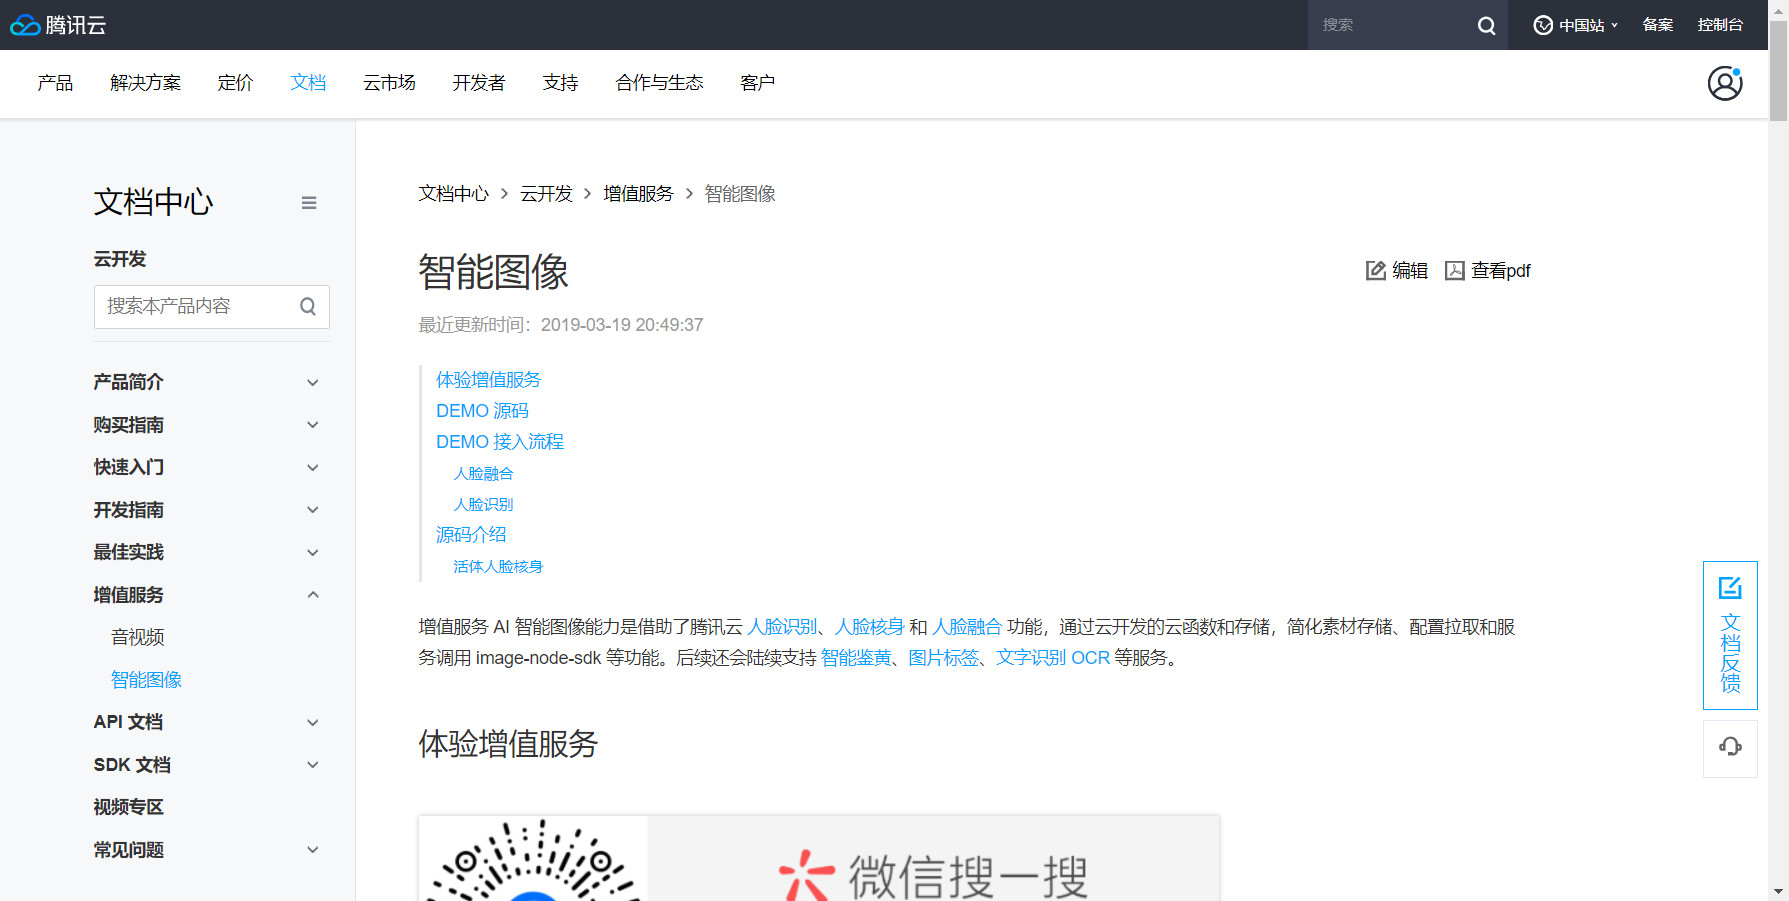
Task: Open 视频专区 in sidebar
Action: pyautogui.click(x=129, y=807)
